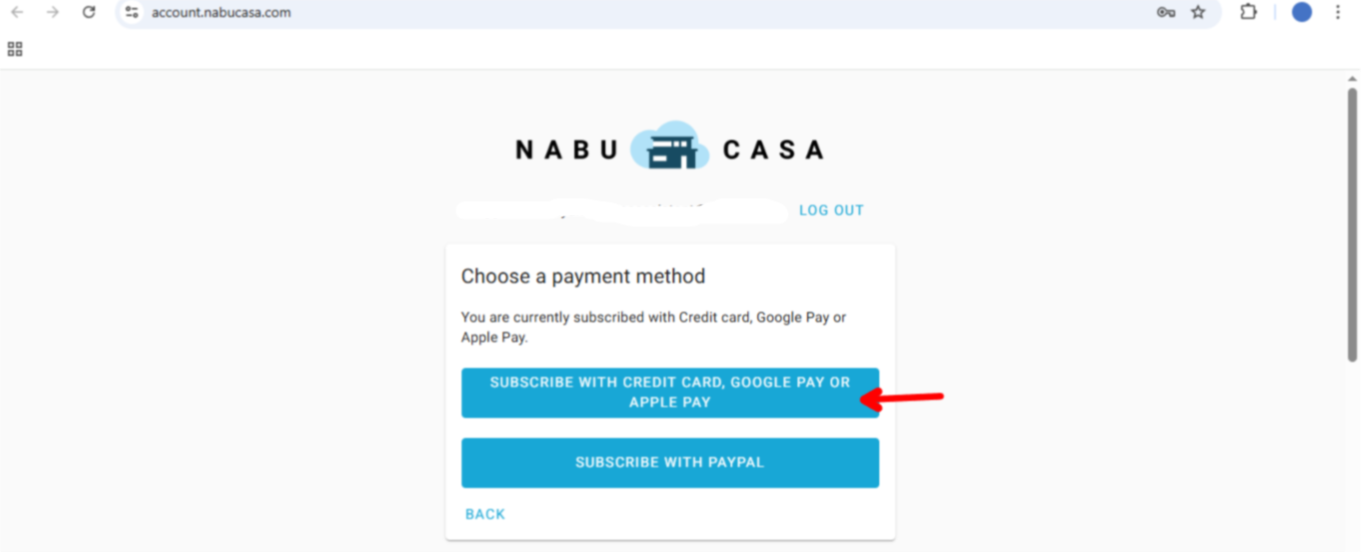Click the vertical scrollbar thumb

[x=1352, y=220]
